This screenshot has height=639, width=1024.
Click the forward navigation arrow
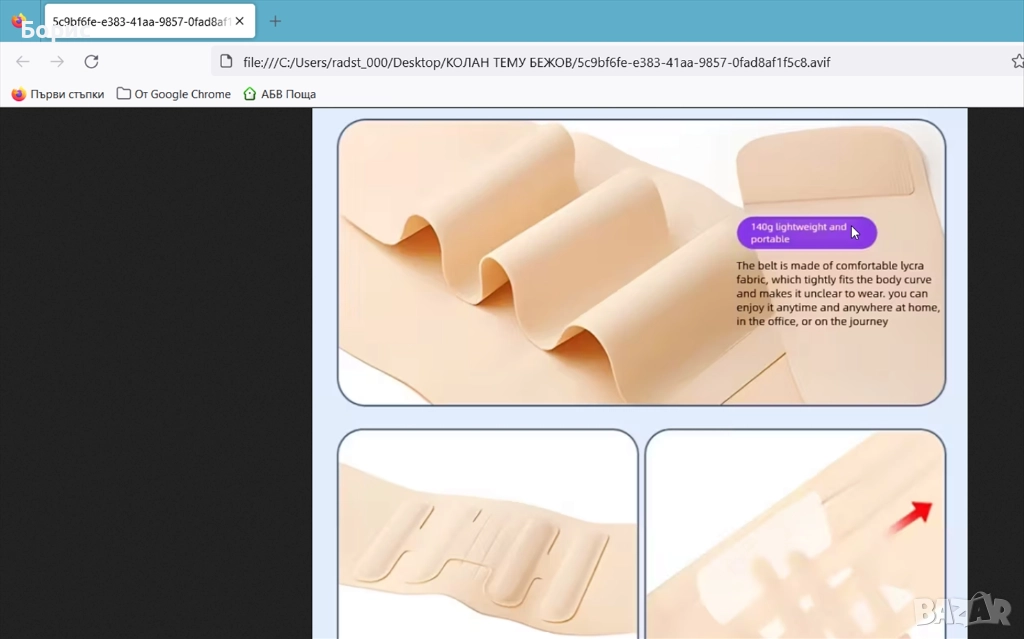[x=57, y=62]
